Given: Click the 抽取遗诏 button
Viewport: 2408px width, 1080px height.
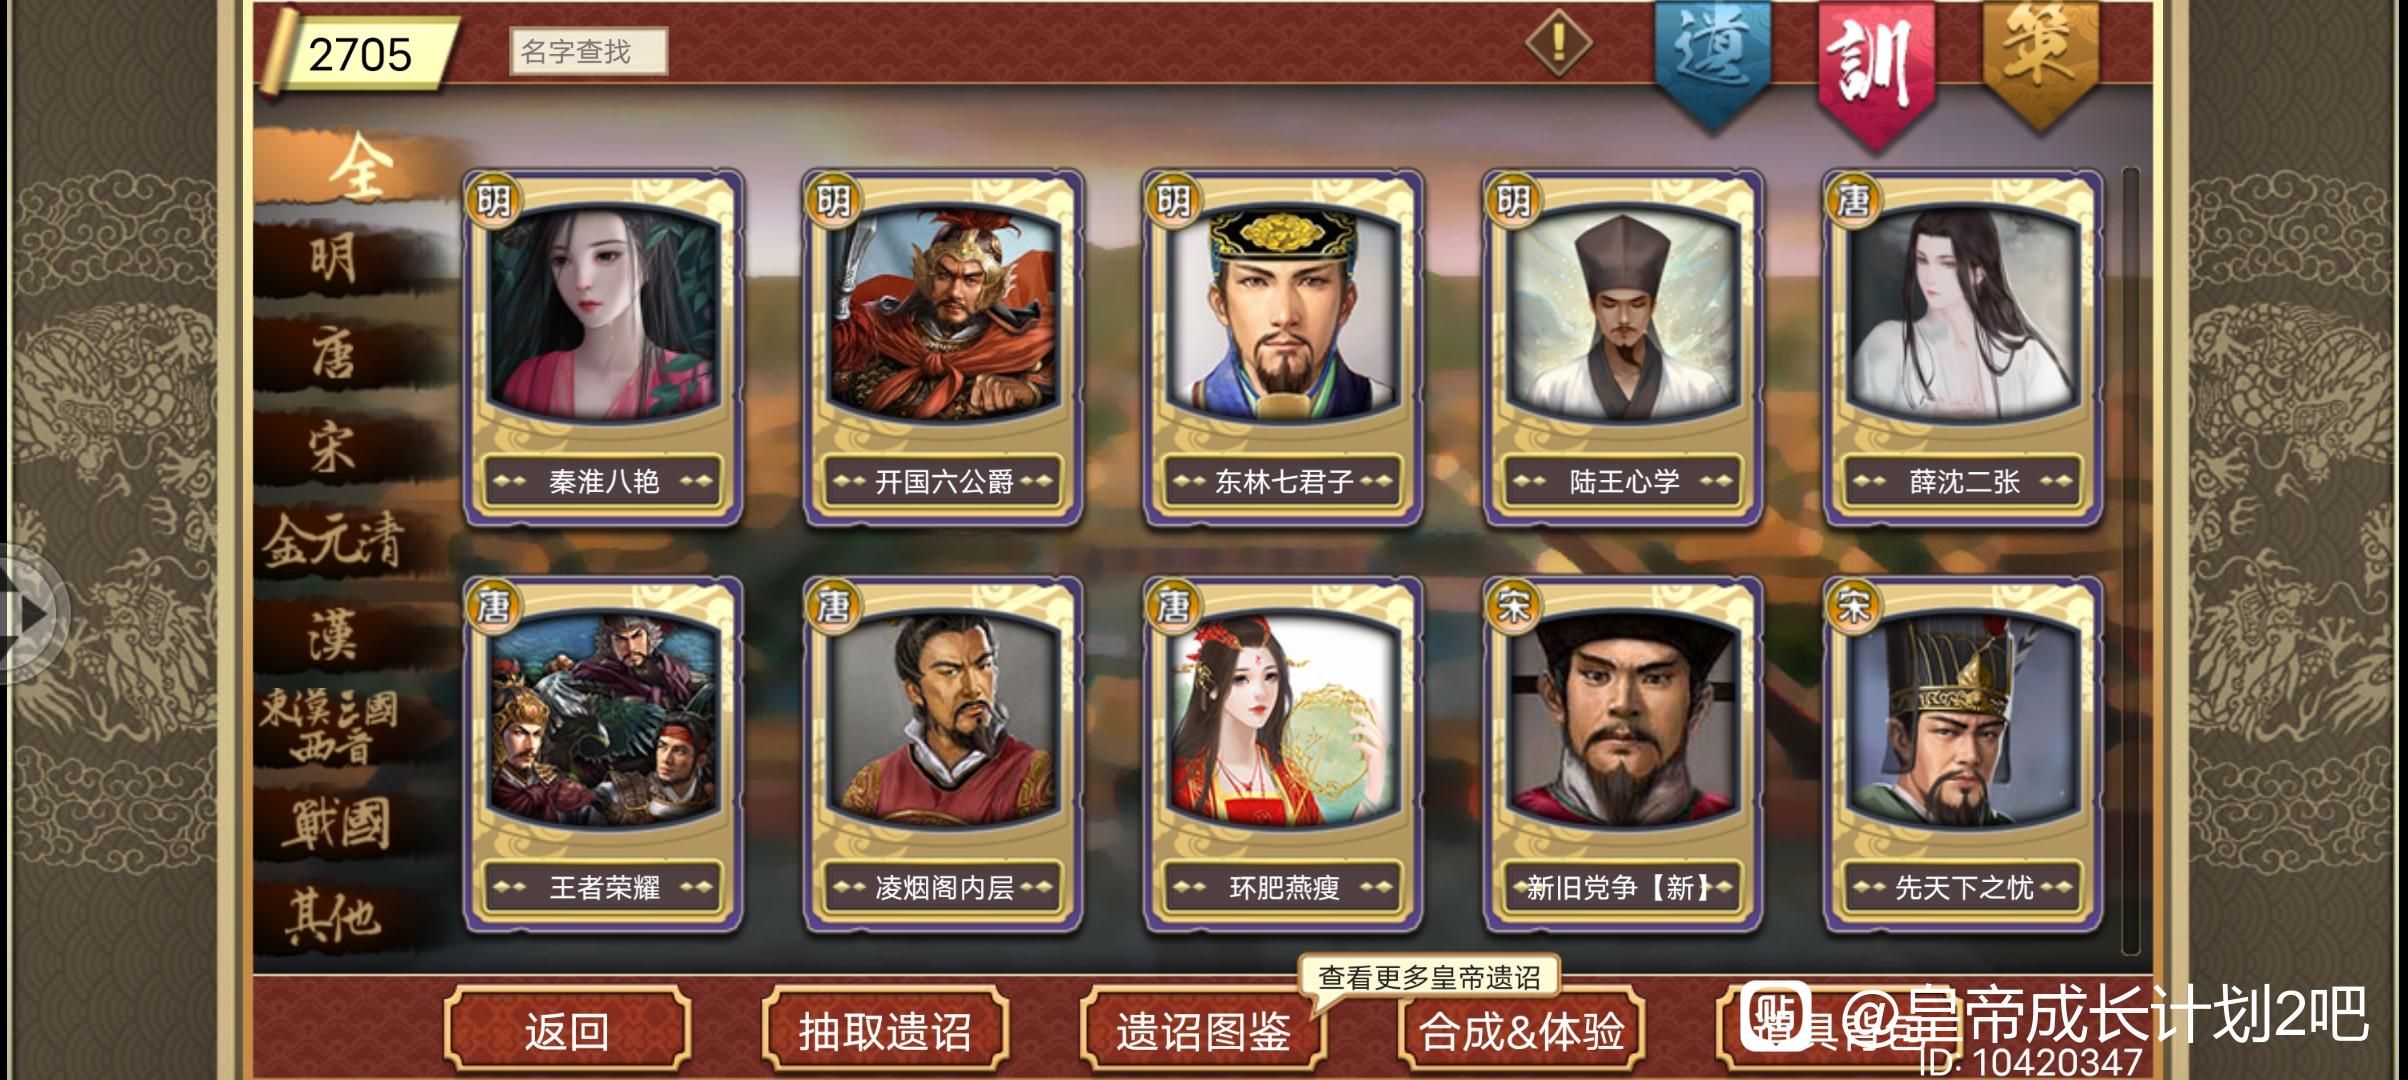Looking at the screenshot, I should click(885, 1031).
